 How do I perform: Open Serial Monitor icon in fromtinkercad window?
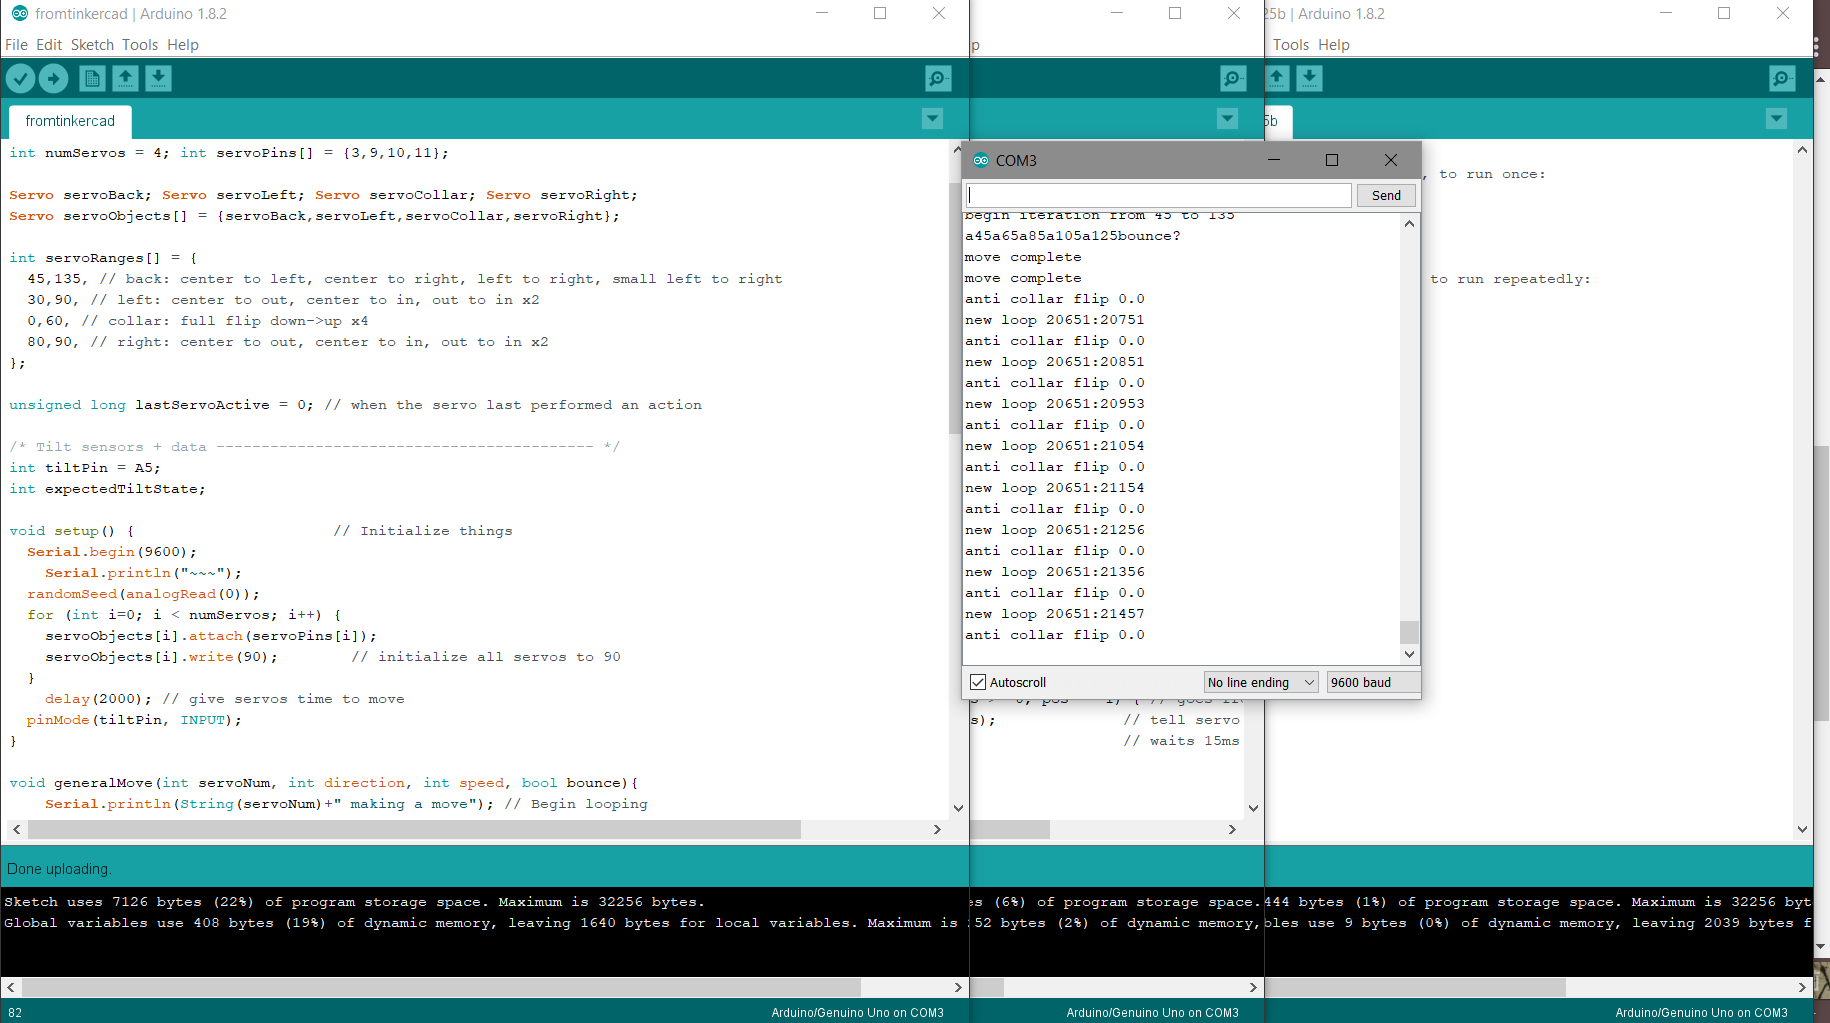click(938, 78)
